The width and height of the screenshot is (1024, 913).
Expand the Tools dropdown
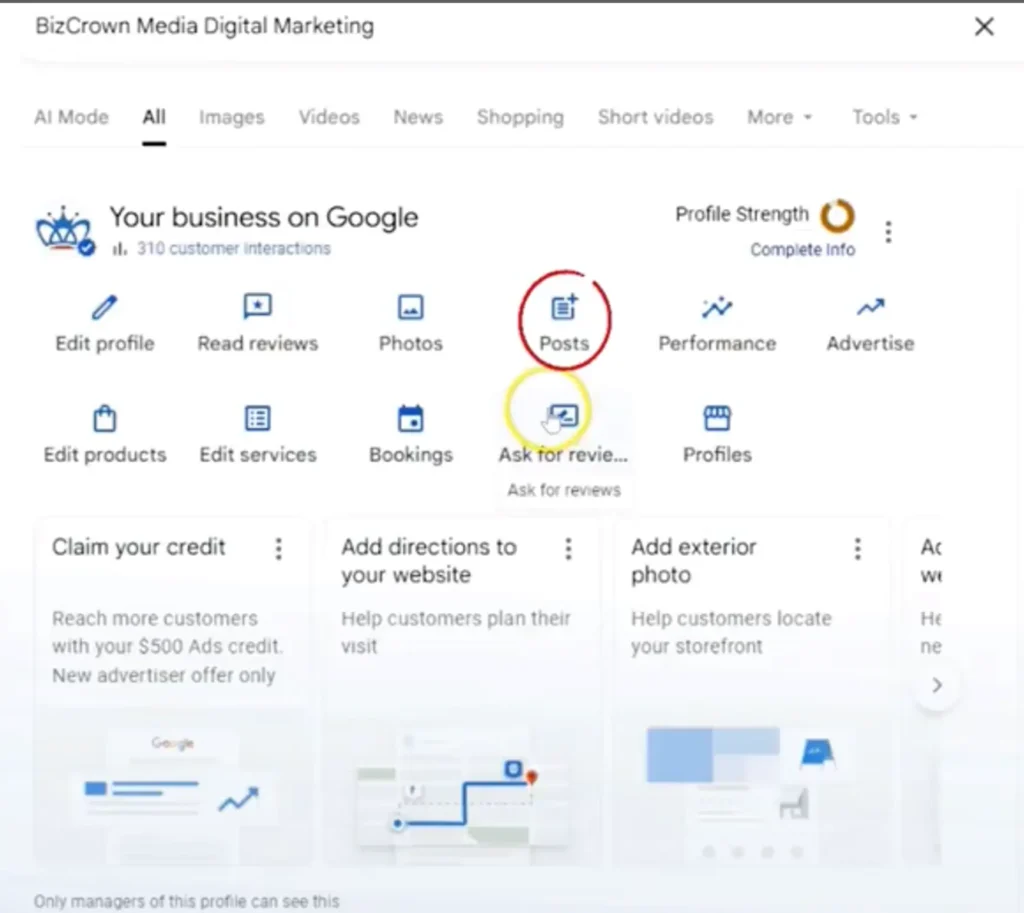click(x=884, y=117)
